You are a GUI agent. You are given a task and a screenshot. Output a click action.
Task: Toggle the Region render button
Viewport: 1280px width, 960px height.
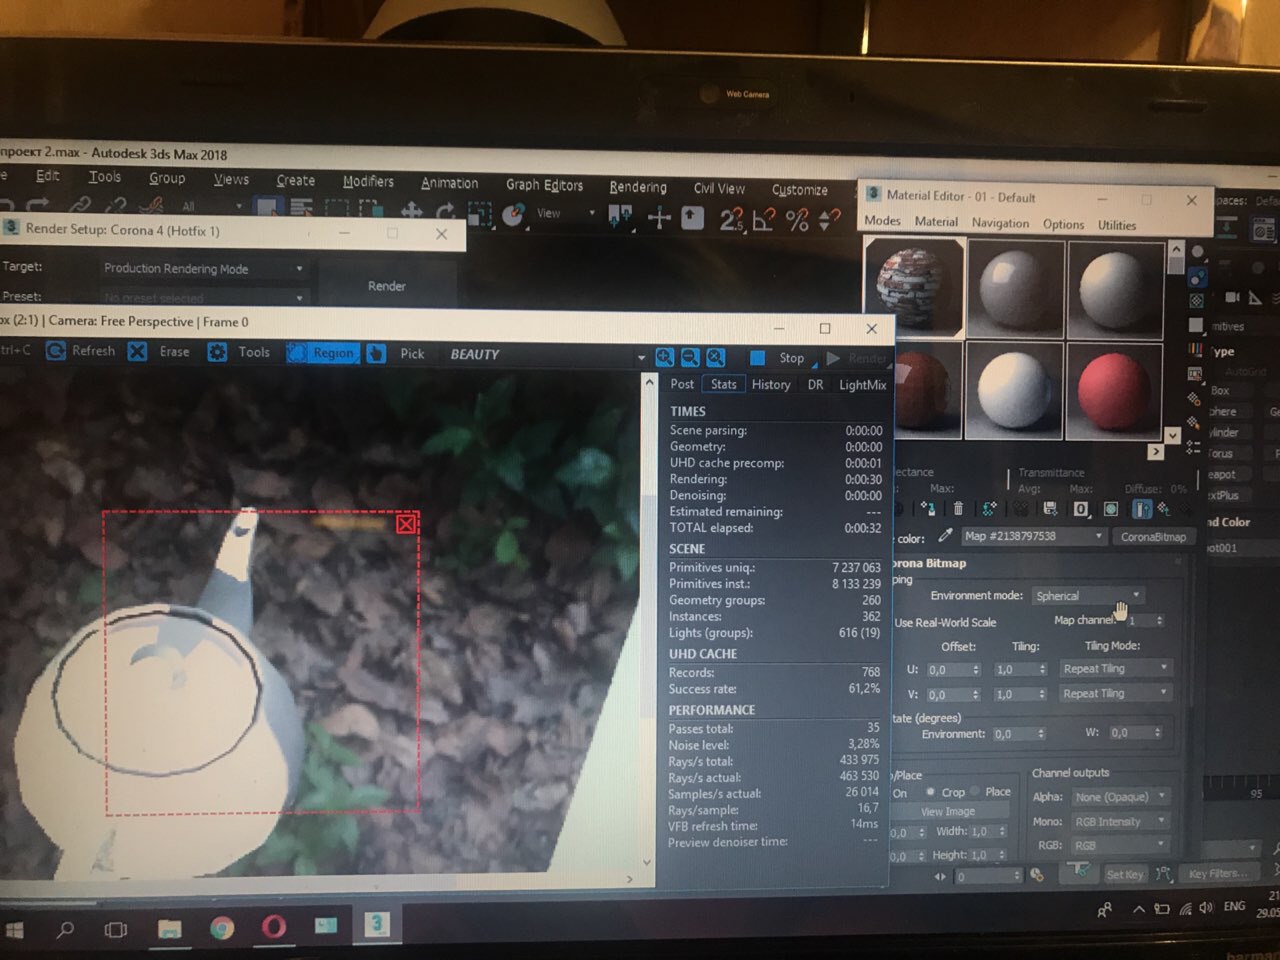click(323, 353)
